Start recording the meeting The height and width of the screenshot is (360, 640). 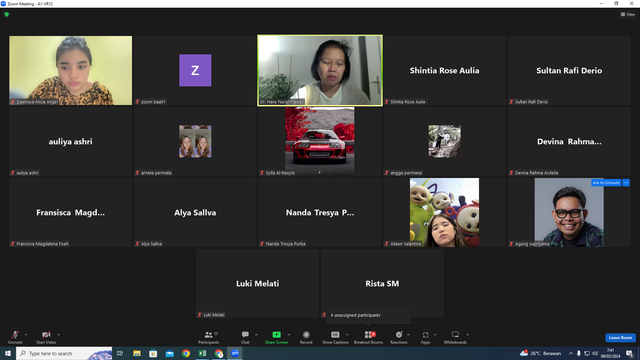pos(306,338)
